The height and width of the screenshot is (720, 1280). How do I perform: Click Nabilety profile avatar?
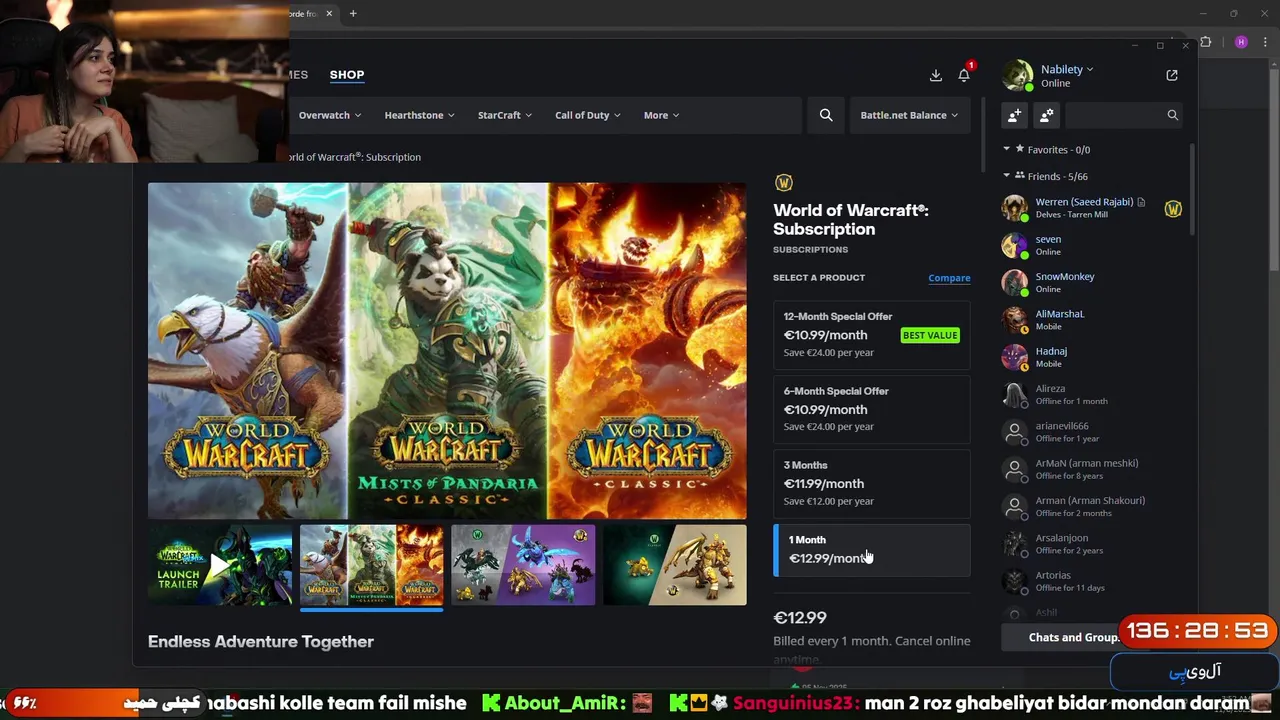(1017, 75)
